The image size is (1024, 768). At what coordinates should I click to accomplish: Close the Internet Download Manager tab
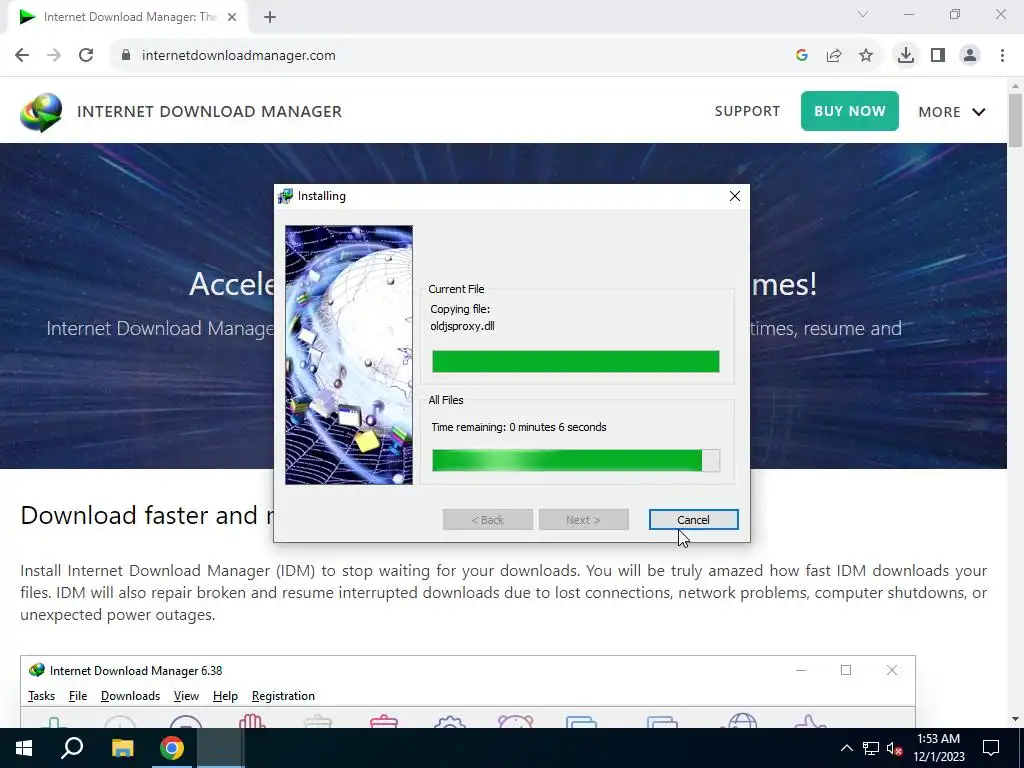click(232, 17)
